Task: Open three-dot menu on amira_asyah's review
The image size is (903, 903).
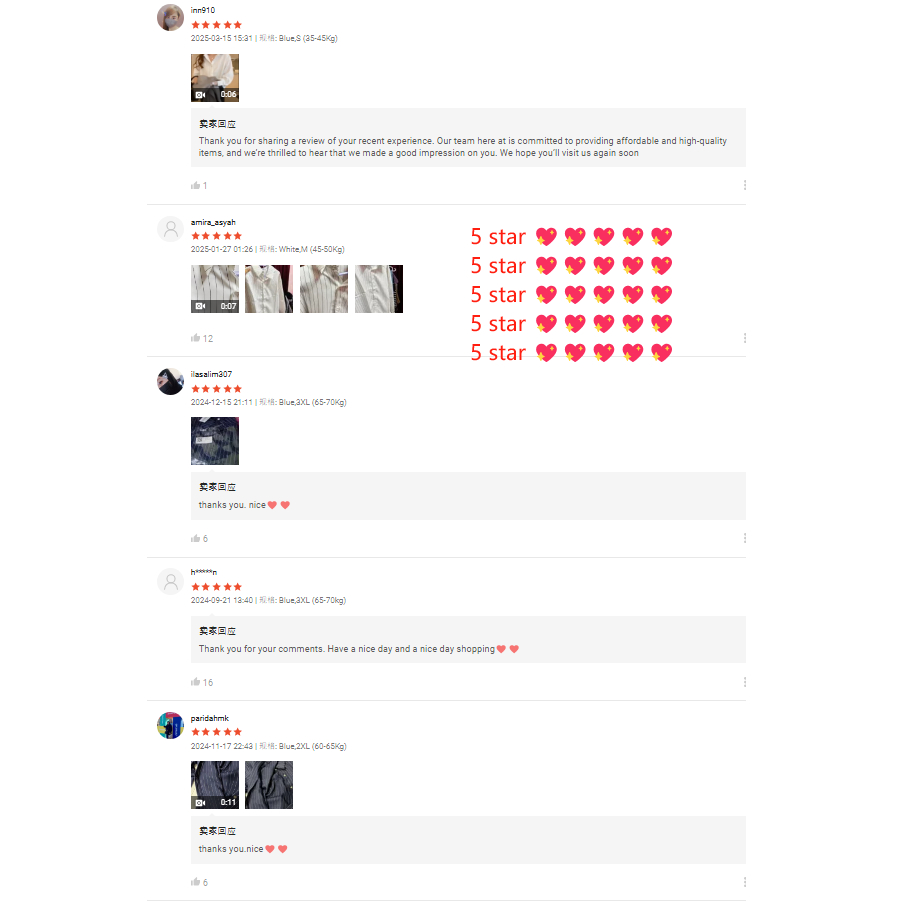Action: tap(745, 338)
